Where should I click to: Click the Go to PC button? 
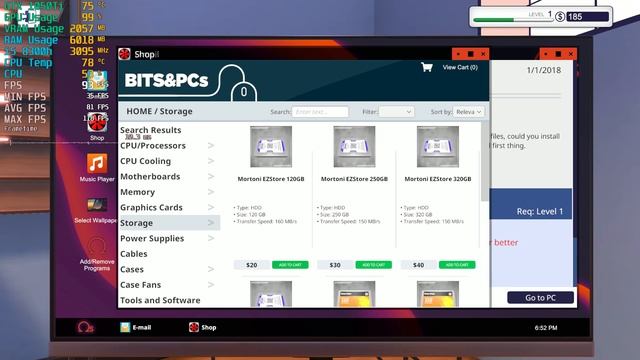pyautogui.click(x=540, y=298)
